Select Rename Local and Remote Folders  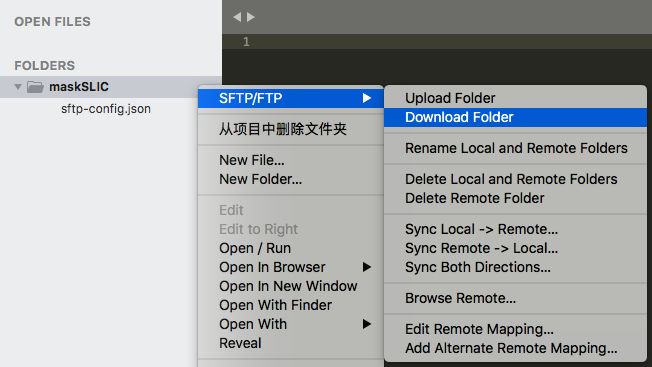[515, 148]
